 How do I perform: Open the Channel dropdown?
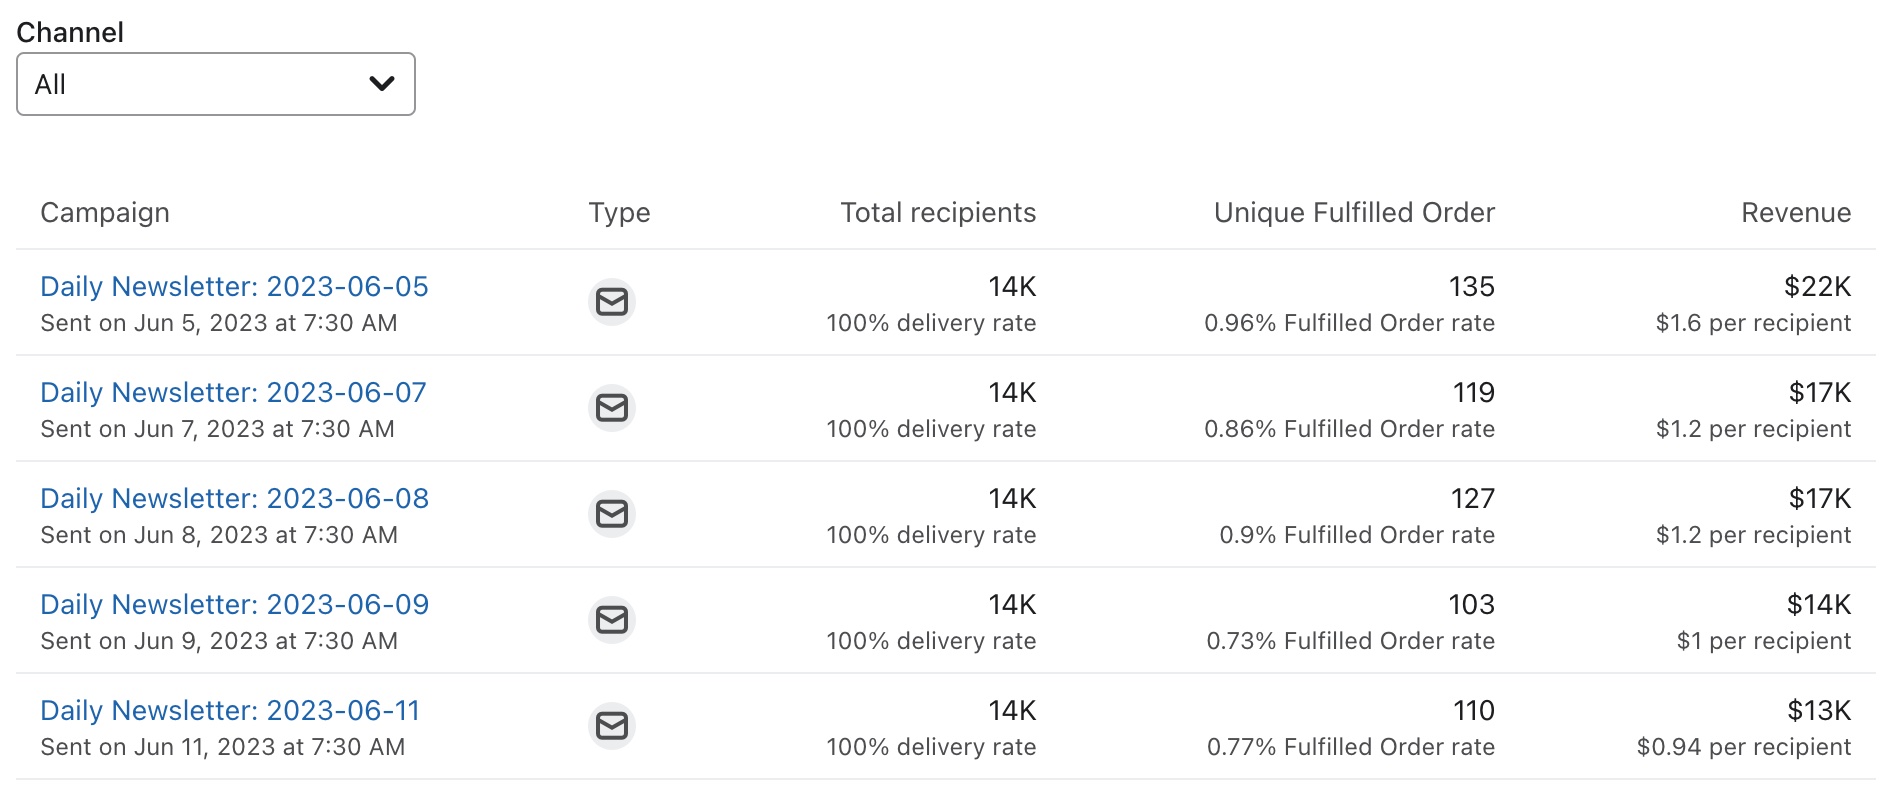215,84
